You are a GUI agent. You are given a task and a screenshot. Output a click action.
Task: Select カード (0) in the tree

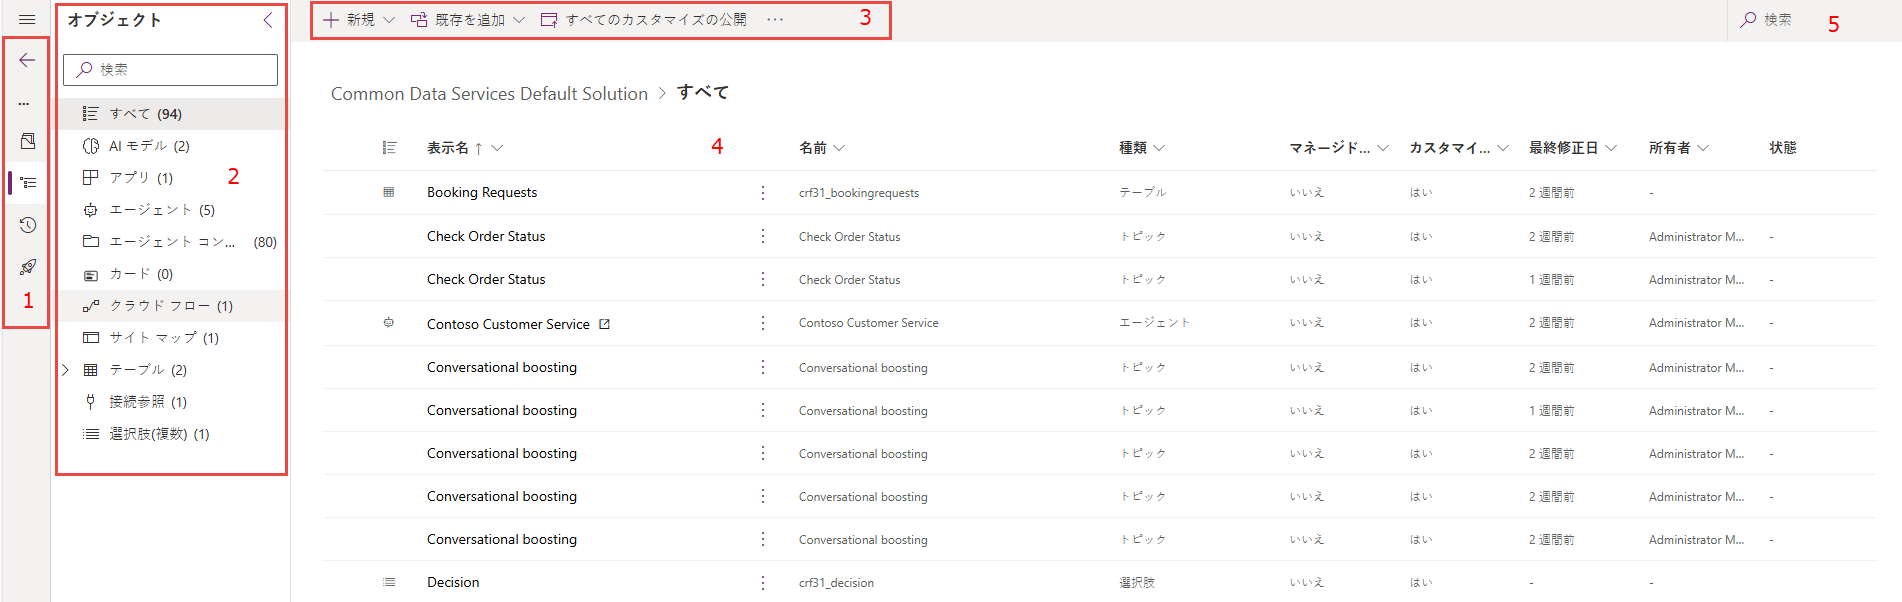172,274
